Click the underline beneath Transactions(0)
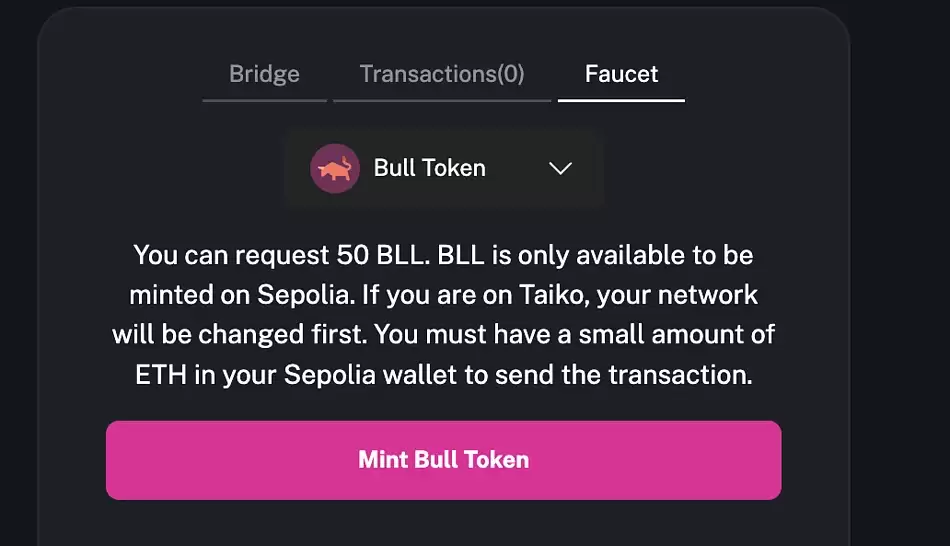 (442, 100)
